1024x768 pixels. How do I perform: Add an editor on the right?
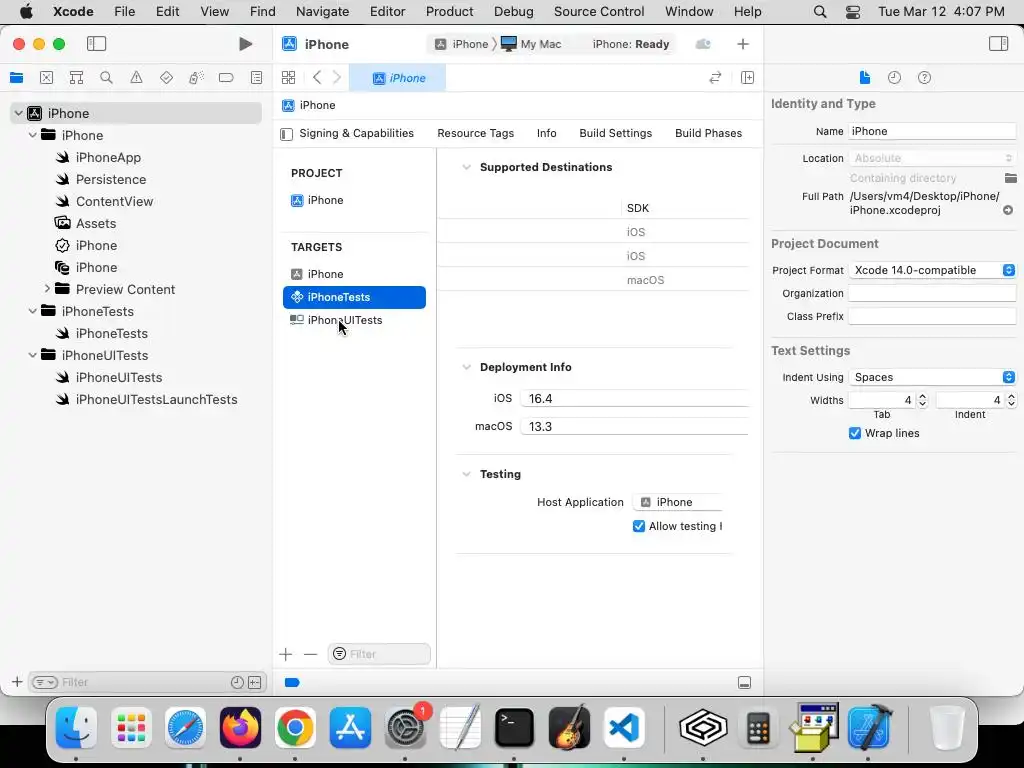click(747, 78)
